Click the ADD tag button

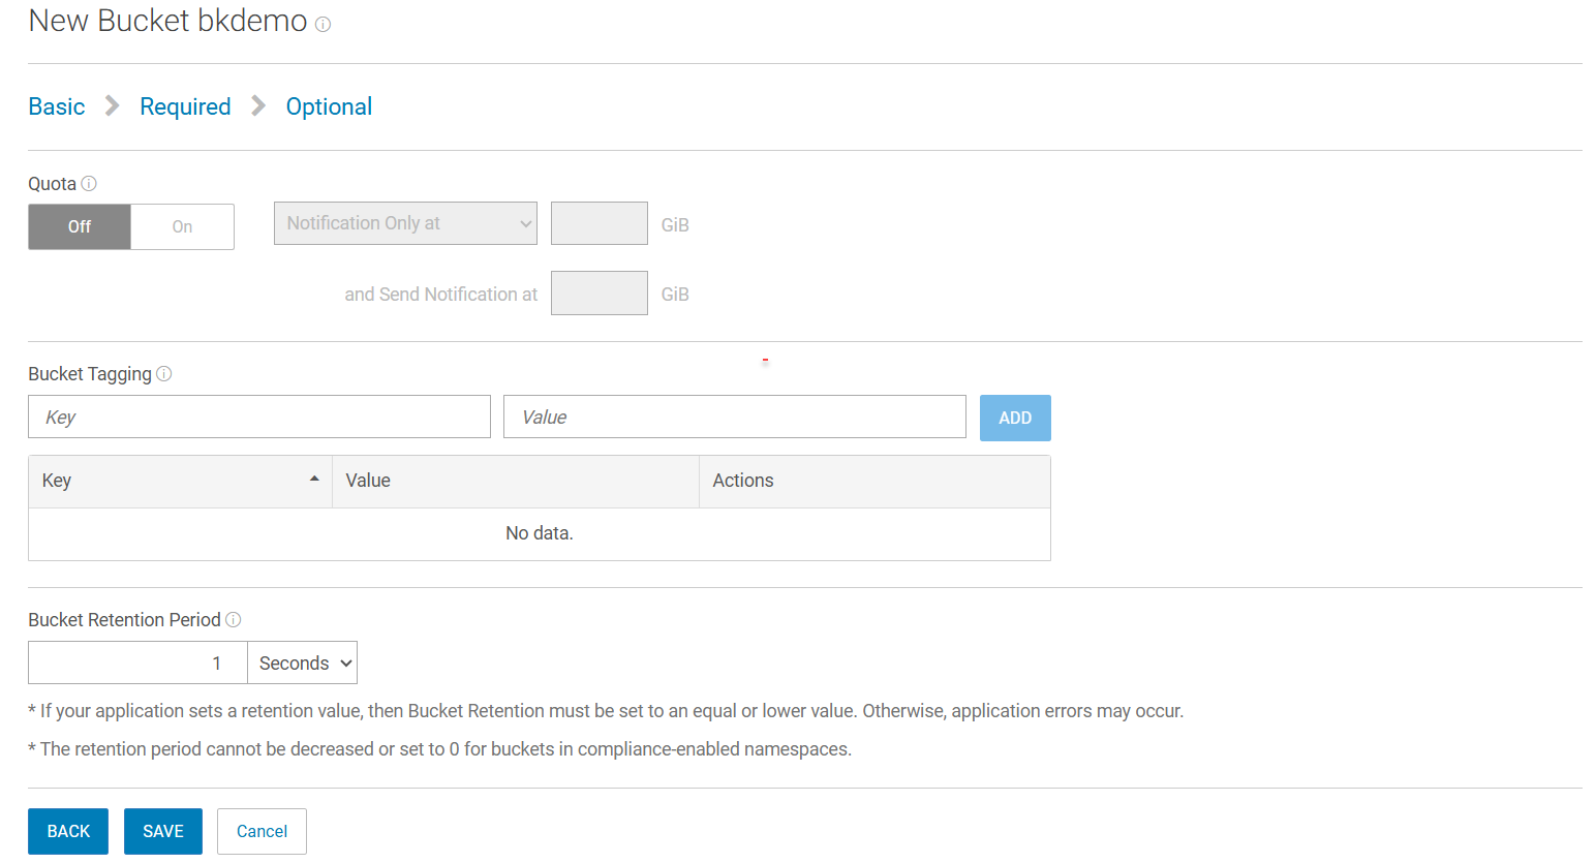1015,418
